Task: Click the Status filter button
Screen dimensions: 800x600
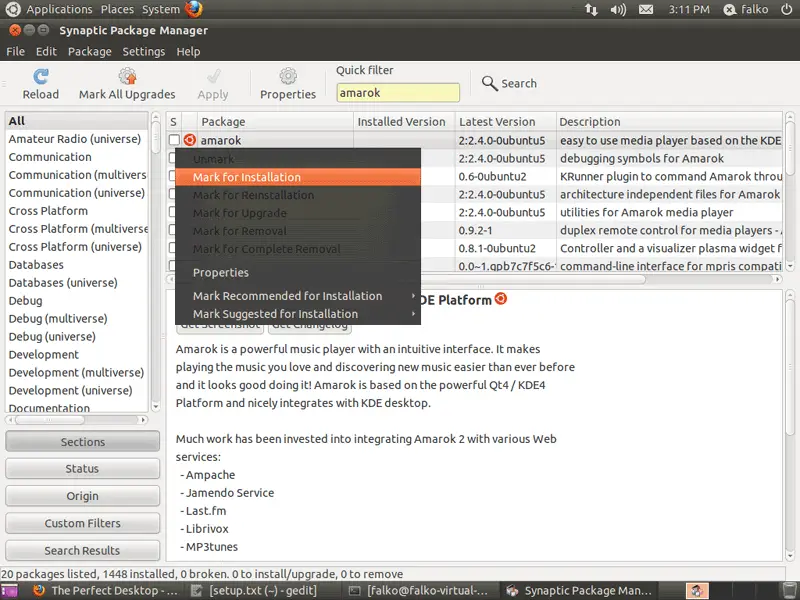Action: pyautogui.click(x=82, y=469)
